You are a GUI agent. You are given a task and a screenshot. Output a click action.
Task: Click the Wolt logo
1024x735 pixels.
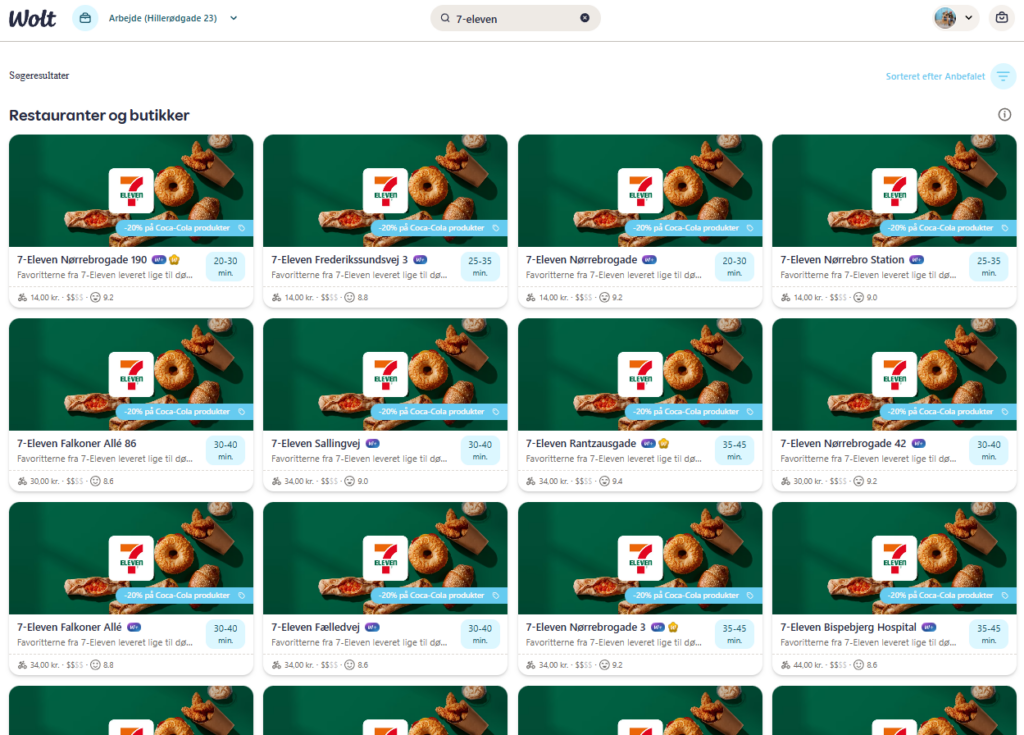point(32,18)
